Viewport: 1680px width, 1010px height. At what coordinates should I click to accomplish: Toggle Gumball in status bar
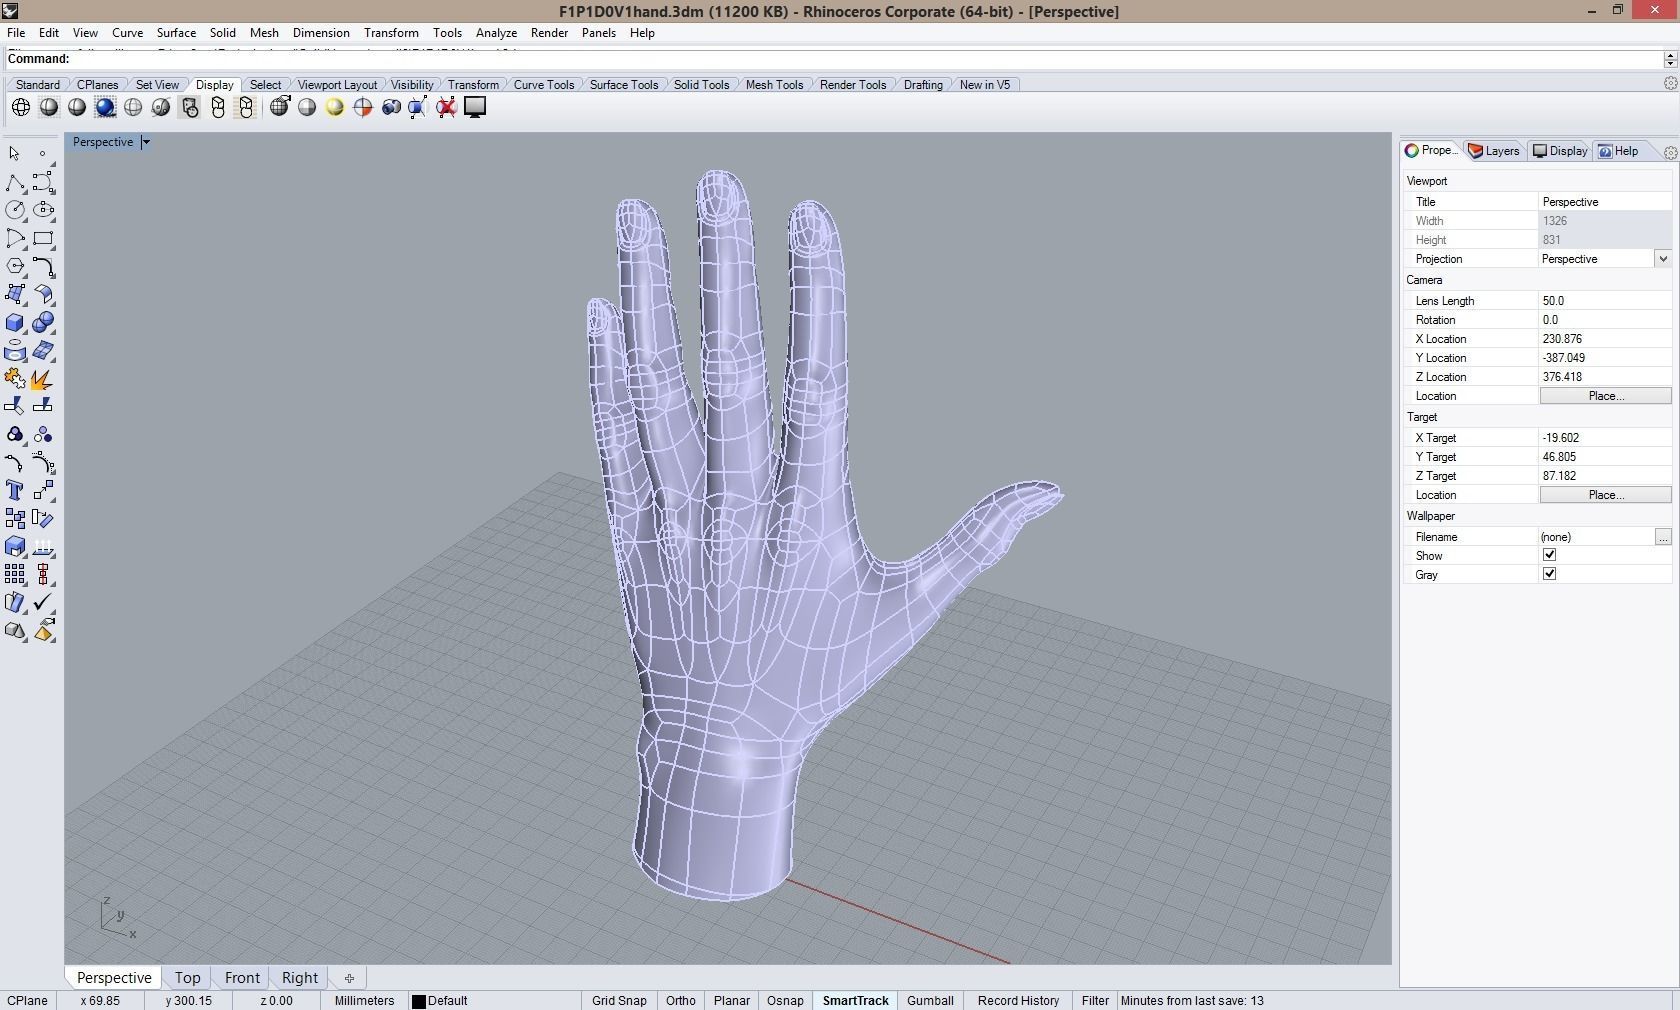click(x=930, y=1000)
